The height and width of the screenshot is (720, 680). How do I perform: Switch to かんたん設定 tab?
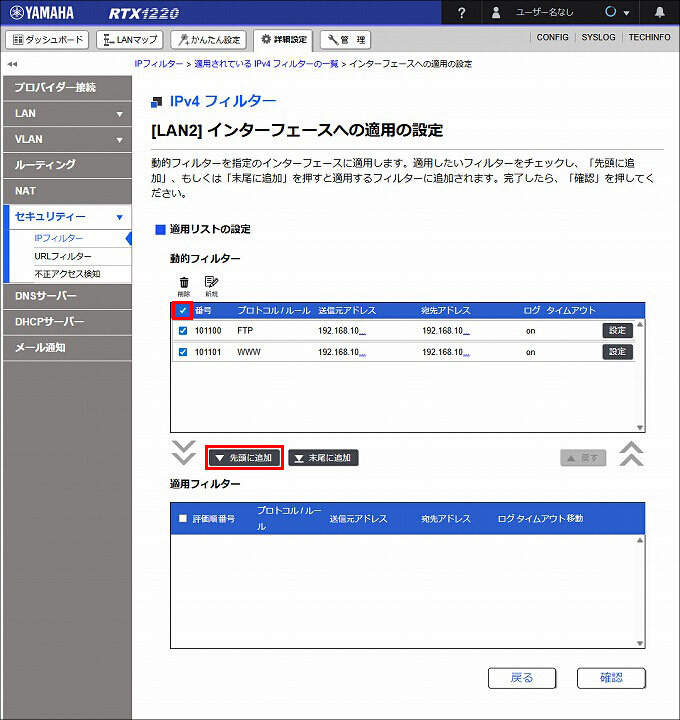pyautogui.click(x=208, y=40)
